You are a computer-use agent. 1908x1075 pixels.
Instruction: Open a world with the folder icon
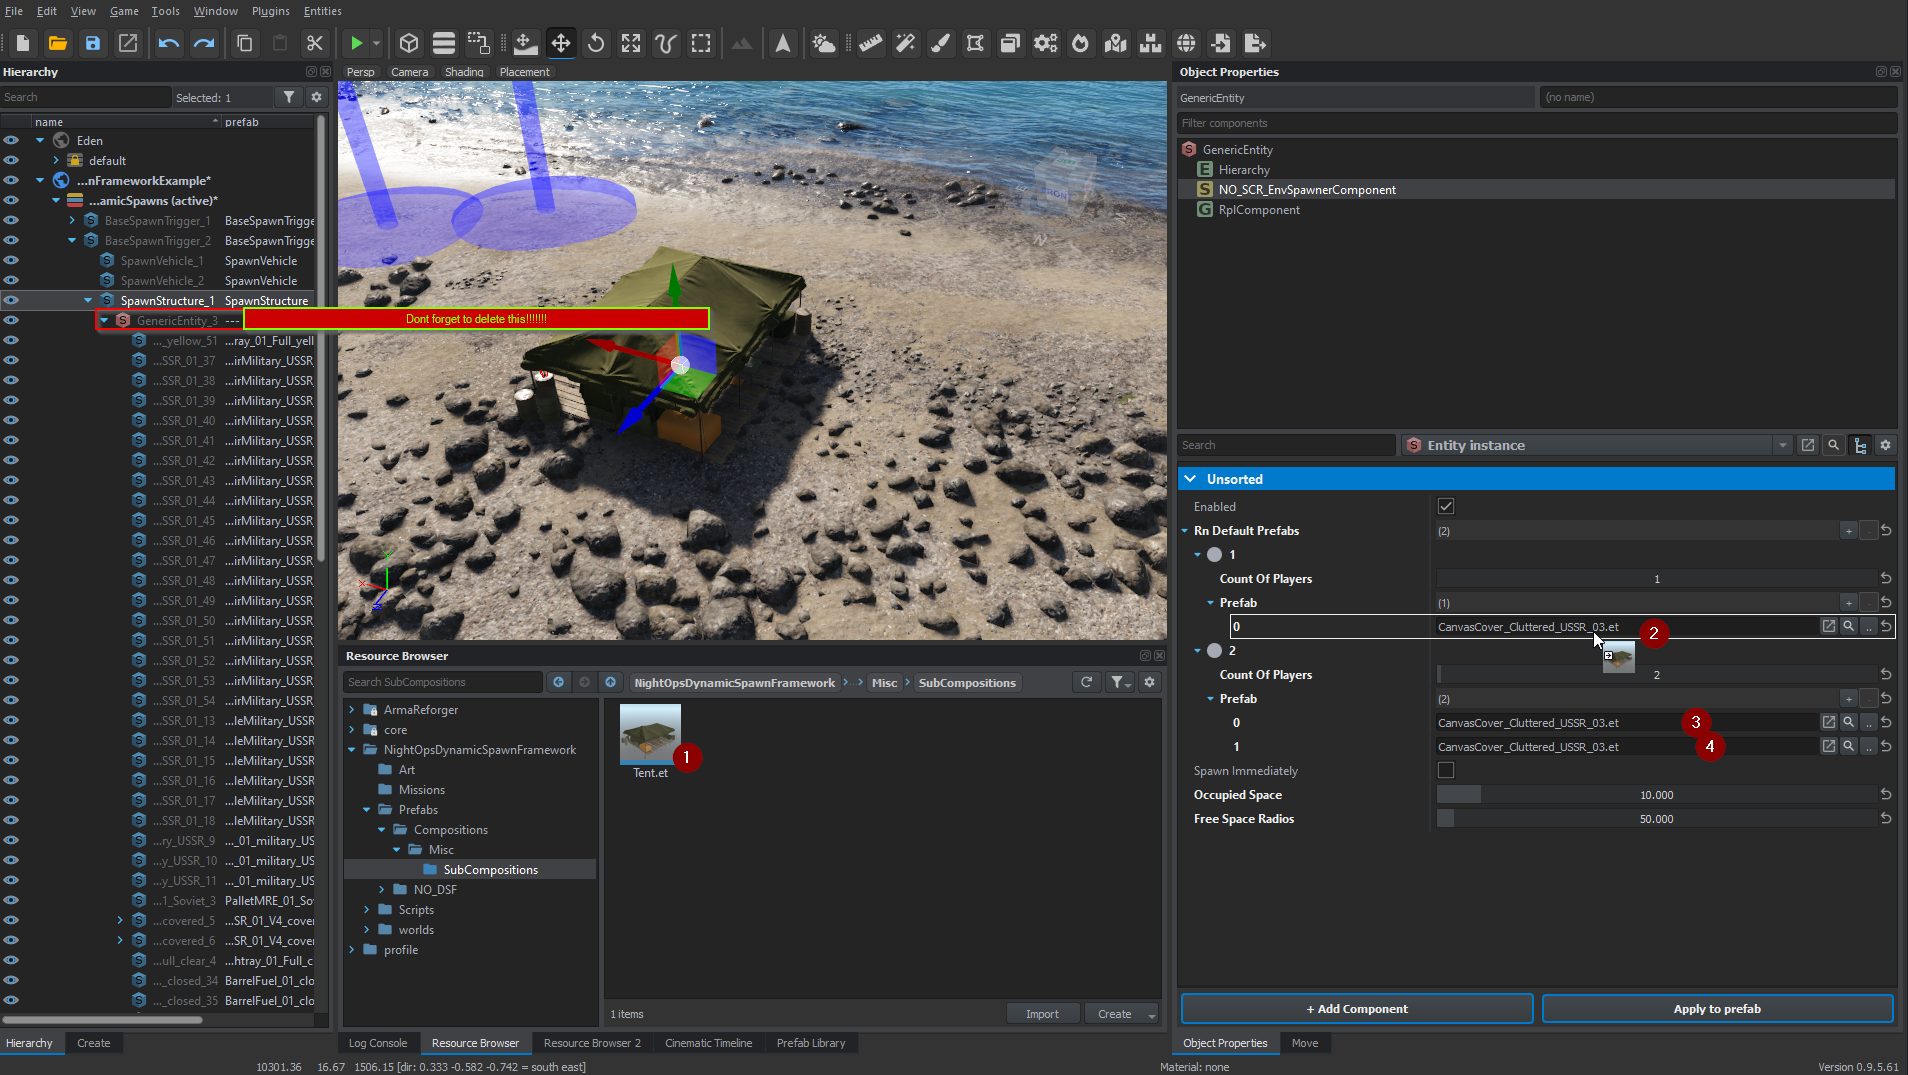tap(58, 43)
